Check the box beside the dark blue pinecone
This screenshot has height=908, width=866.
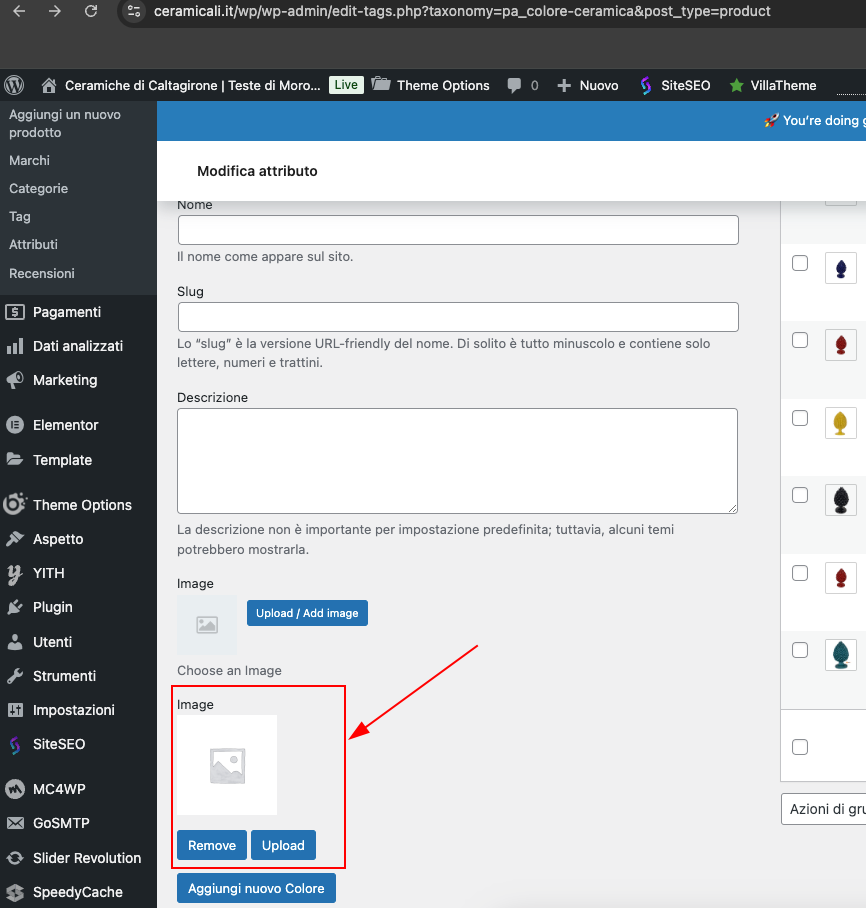click(x=800, y=263)
